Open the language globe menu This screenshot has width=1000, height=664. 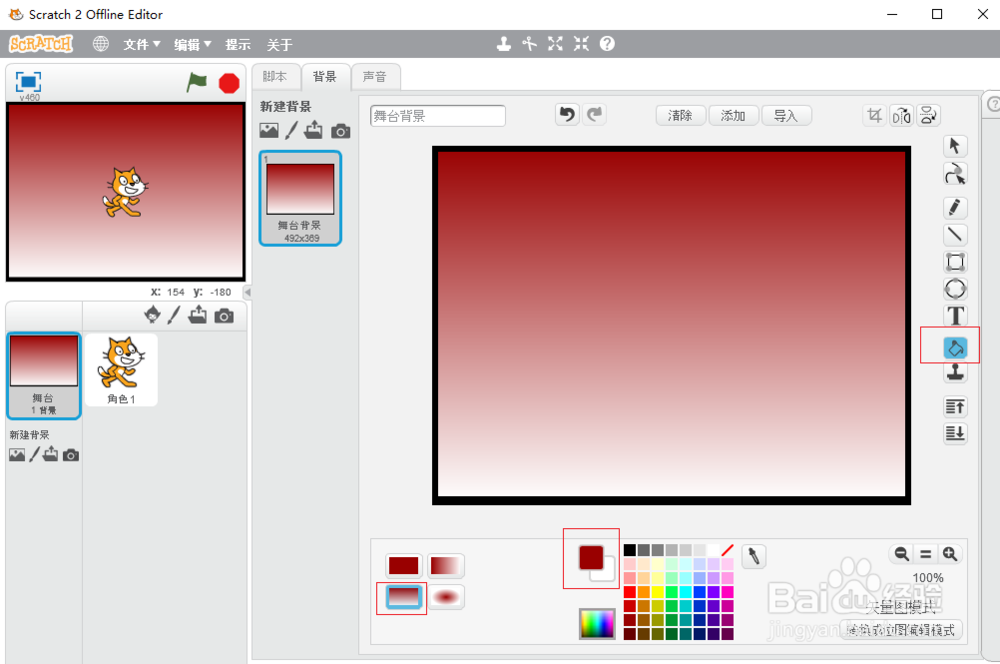(x=101, y=44)
